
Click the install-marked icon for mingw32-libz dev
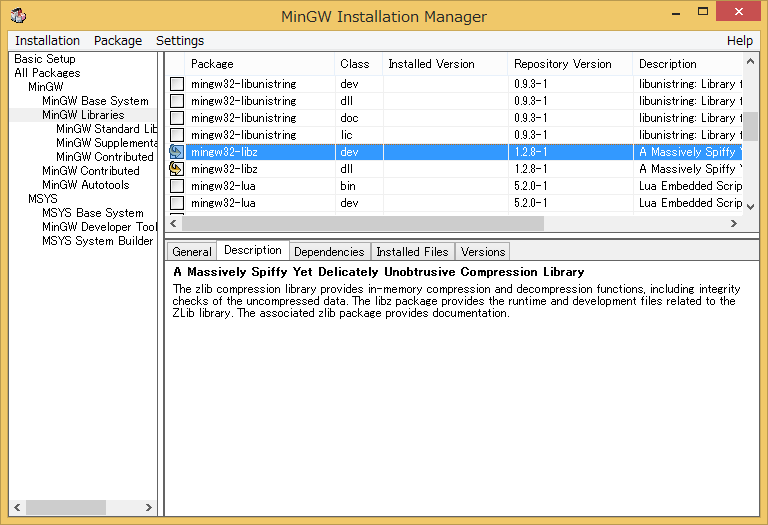176,152
